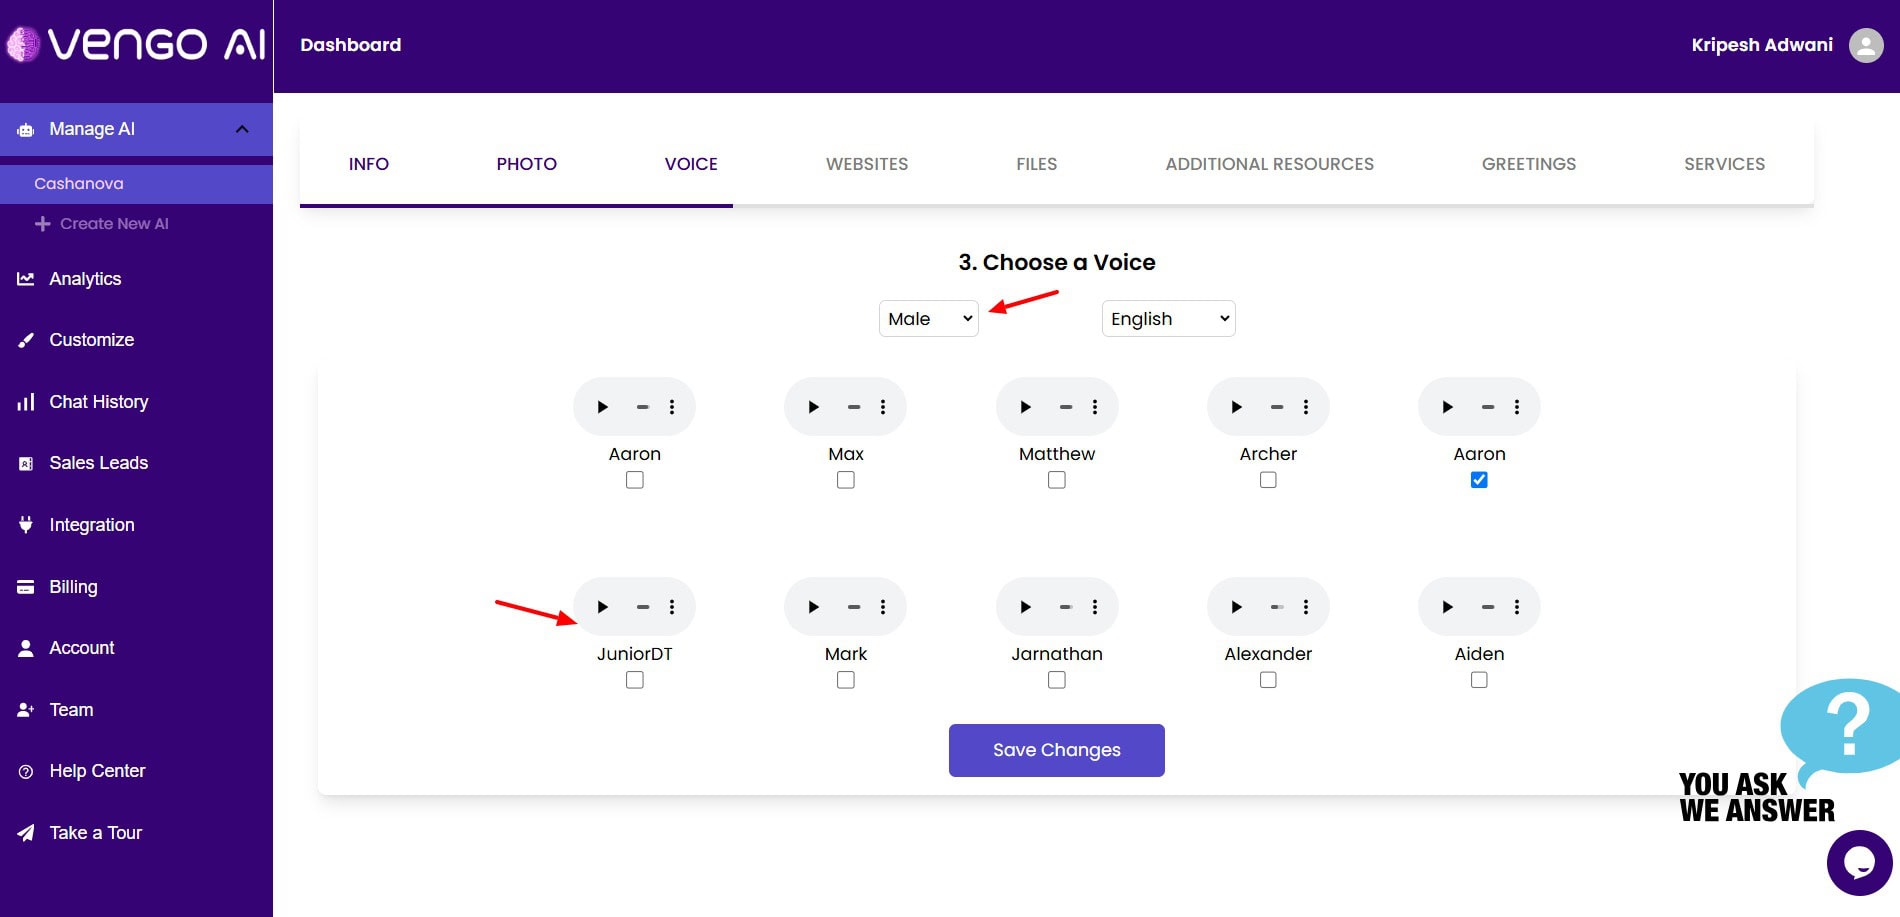The width and height of the screenshot is (1900, 917).
Task: Click the Kripesh Adwani account name
Action: [1762, 45]
